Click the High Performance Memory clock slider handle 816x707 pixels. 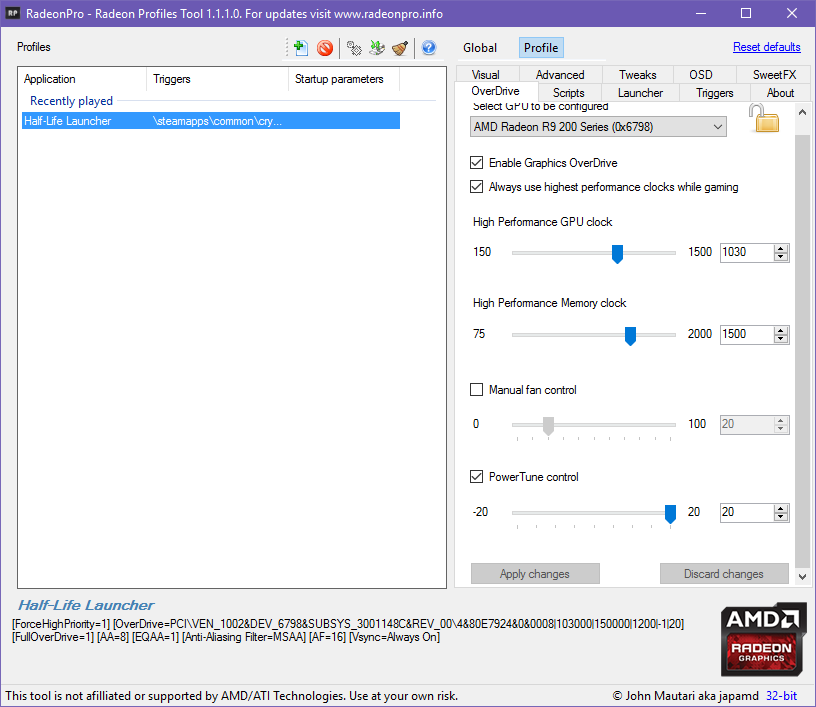630,336
